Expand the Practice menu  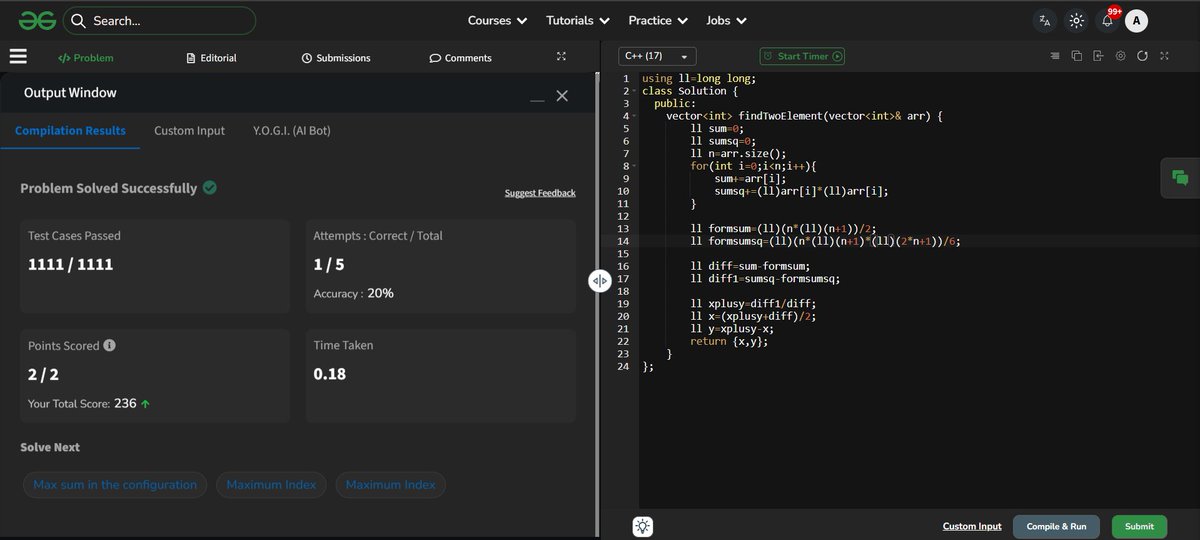tap(657, 20)
